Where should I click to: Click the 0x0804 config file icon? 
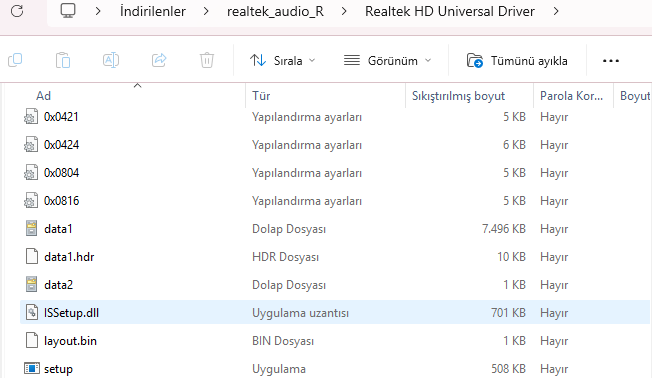31,173
